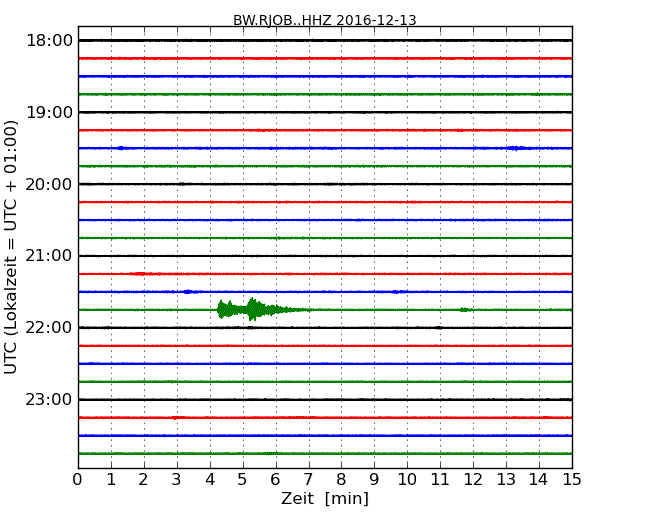Image resolution: width=650 pixels, height=520 pixels.
Task: Click the 21:00 y-axis label
Action: pyautogui.click(x=49, y=256)
